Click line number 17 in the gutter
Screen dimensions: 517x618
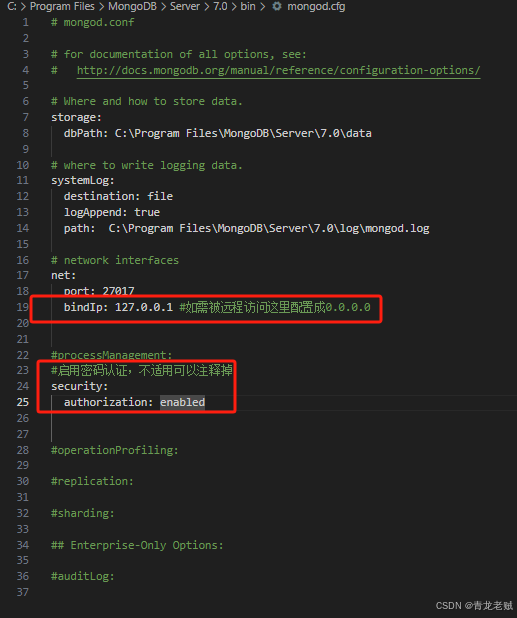pos(23,275)
